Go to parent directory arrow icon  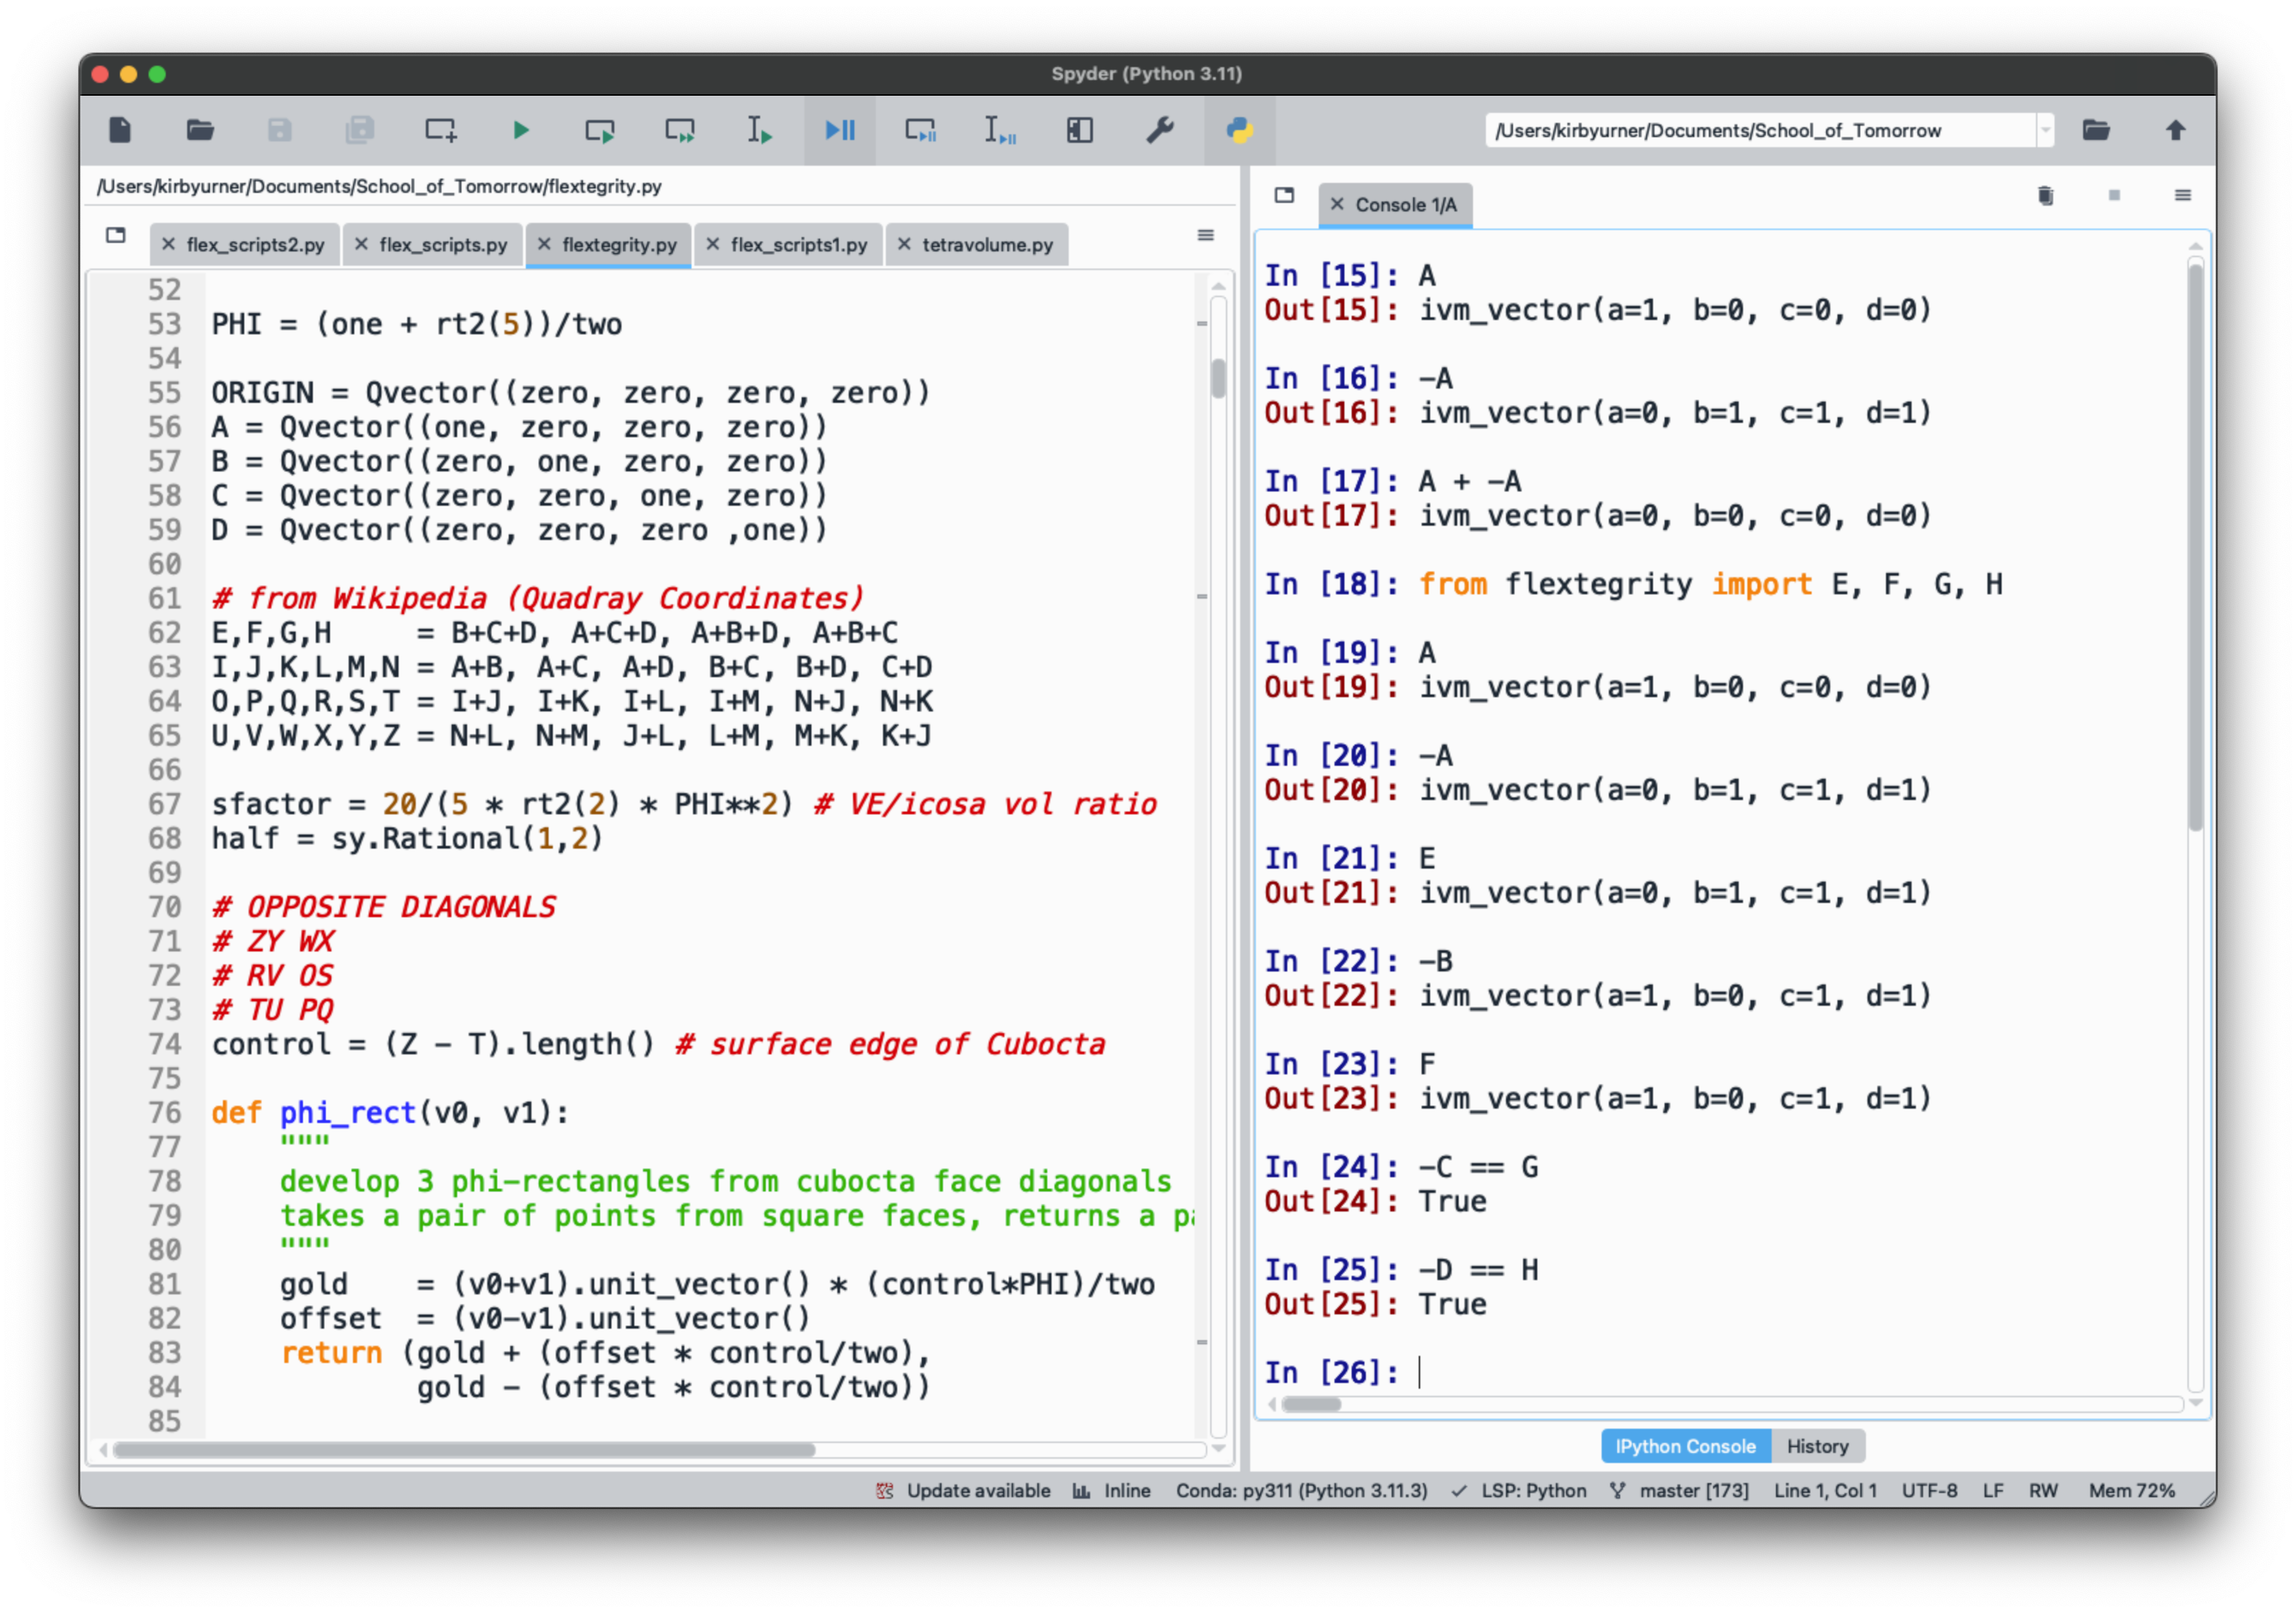(2176, 130)
